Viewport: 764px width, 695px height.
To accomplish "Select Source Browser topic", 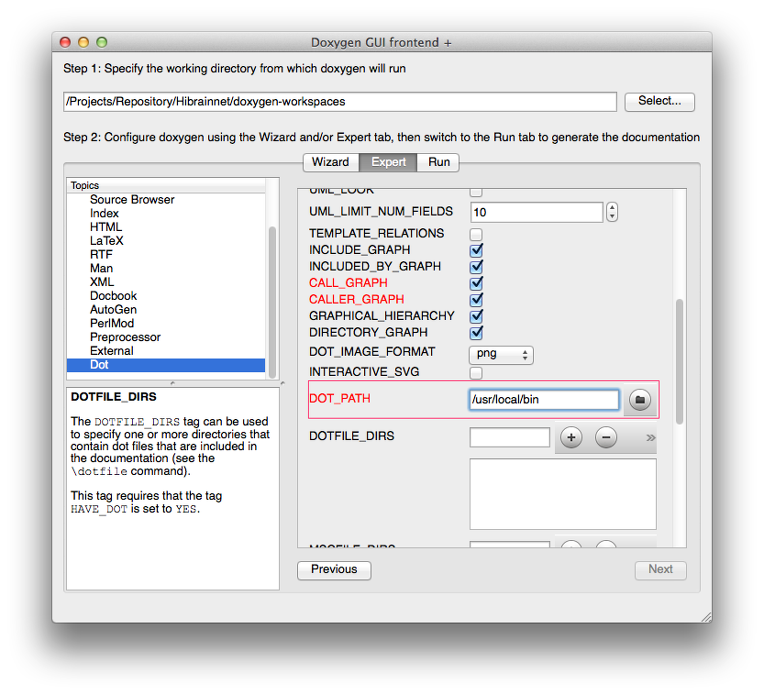I will tap(132, 200).
